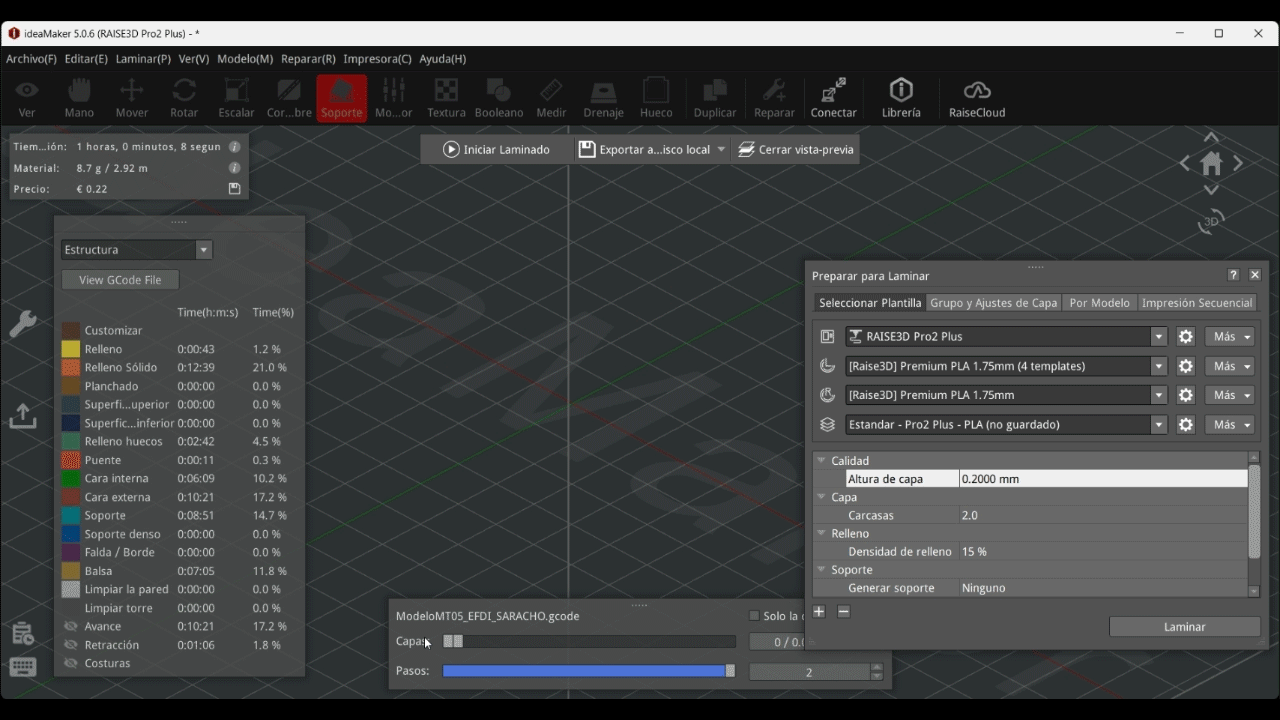Open RaiseCloud
The width and height of the screenshot is (1280, 720).
point(977,98)
